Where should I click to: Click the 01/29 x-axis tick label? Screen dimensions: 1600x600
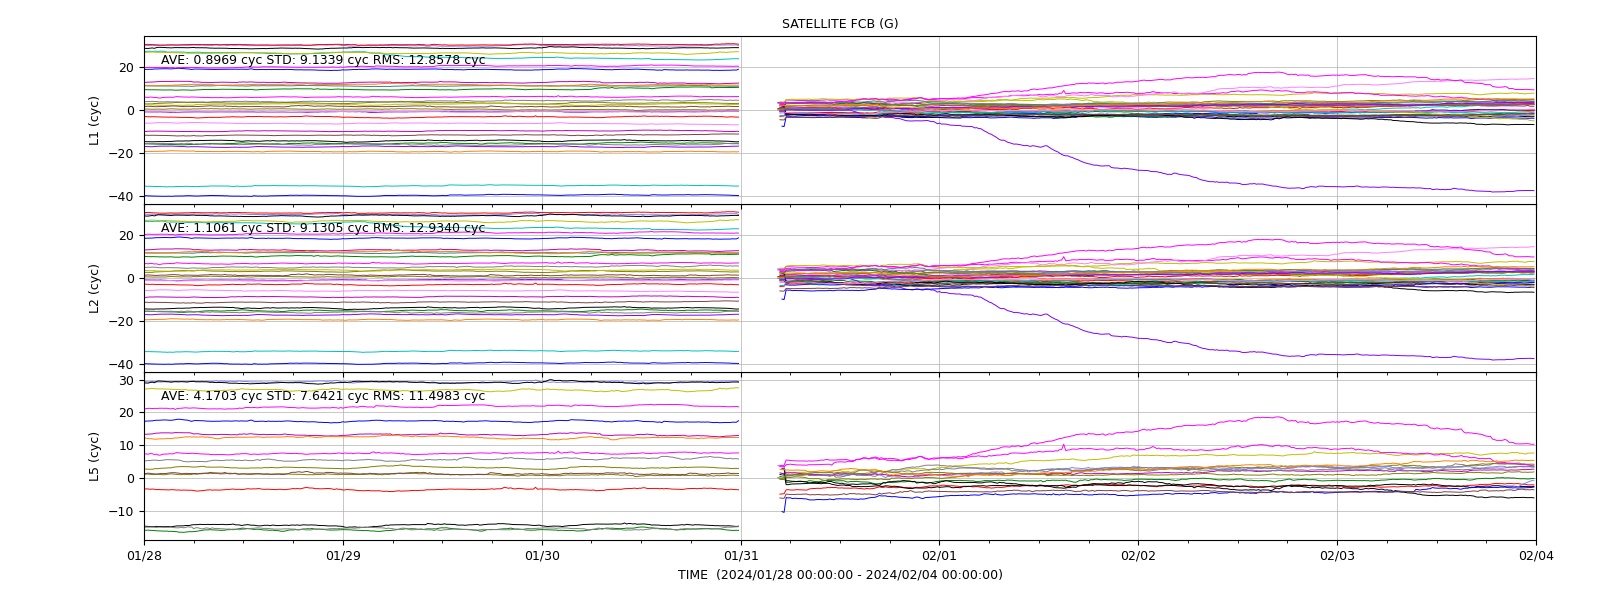(343, 555)
